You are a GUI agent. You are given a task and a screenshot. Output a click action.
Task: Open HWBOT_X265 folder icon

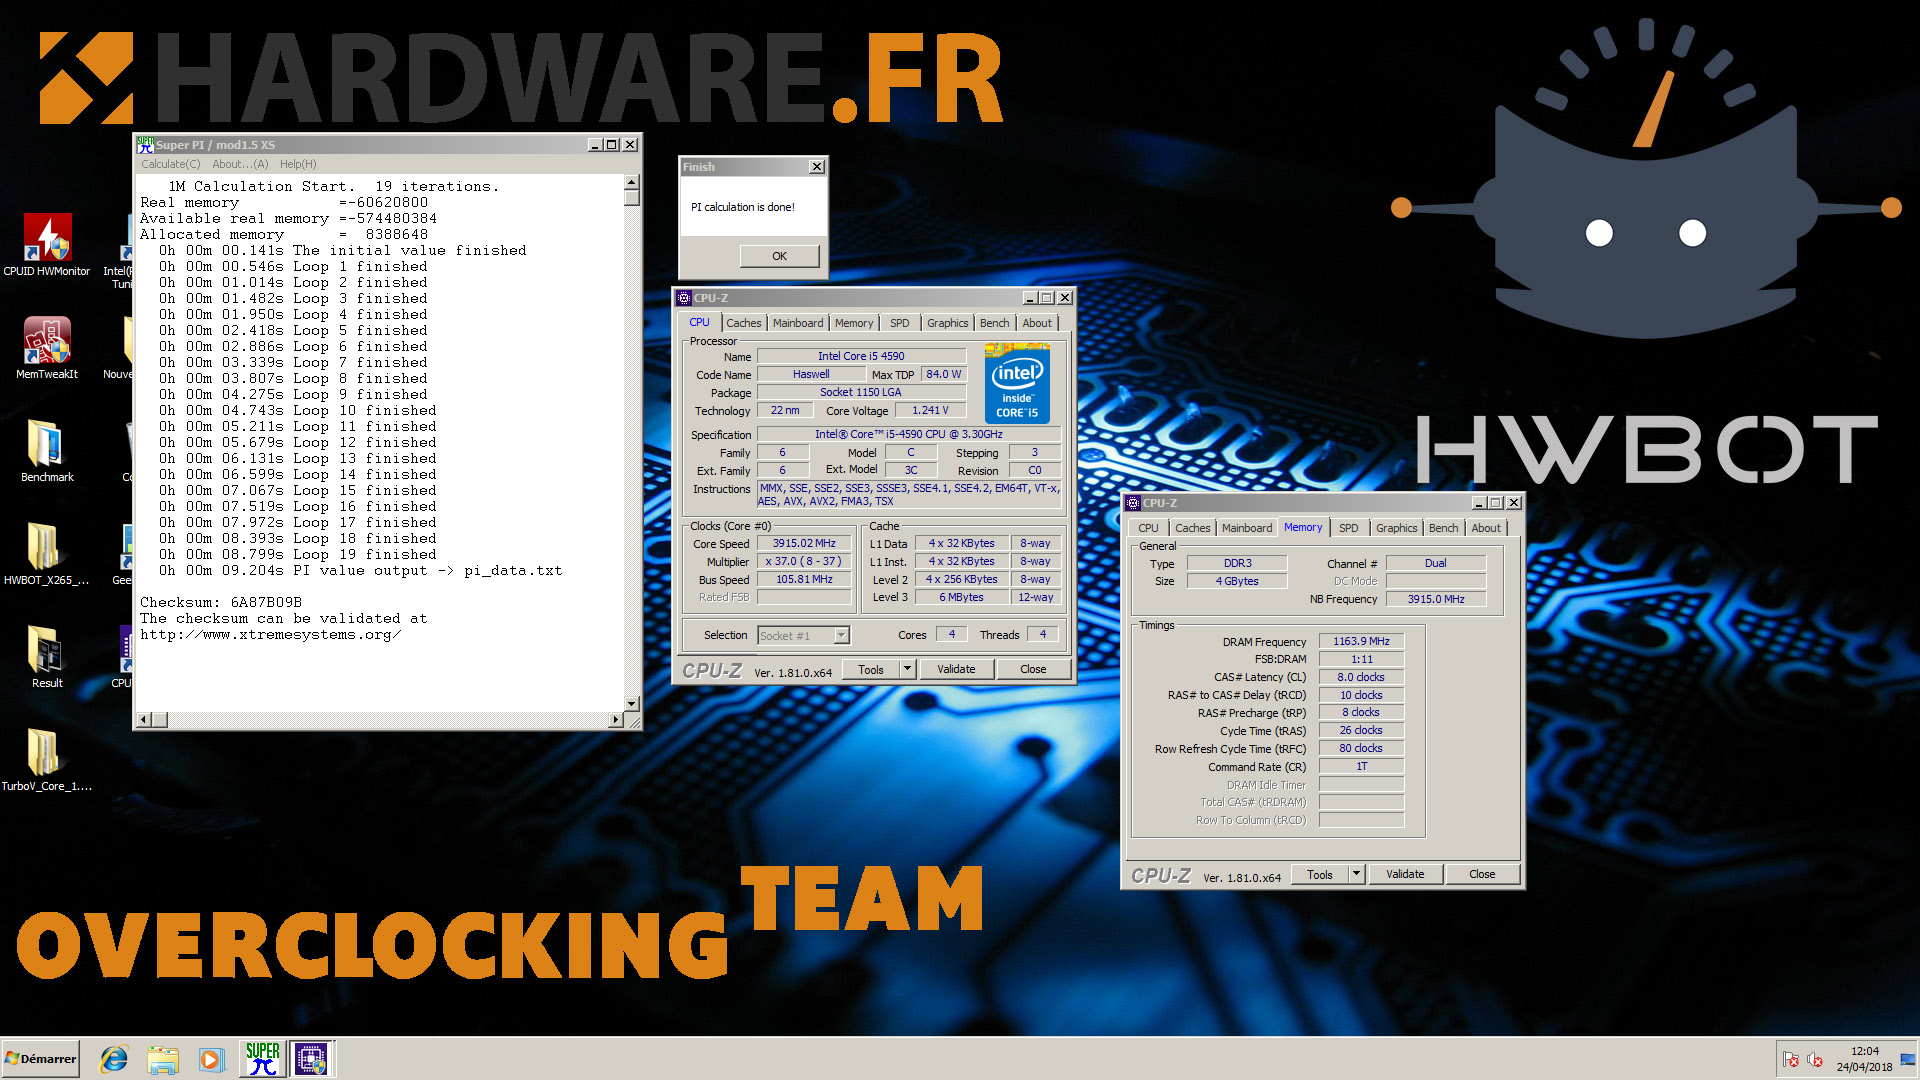click(x=47, y=554)
